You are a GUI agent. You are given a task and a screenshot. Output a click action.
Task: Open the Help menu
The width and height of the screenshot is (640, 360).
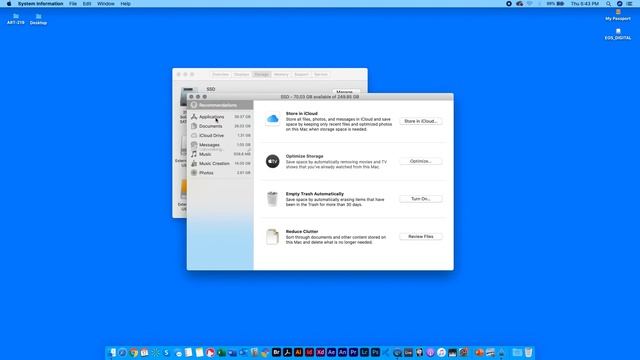pos(126,4)
